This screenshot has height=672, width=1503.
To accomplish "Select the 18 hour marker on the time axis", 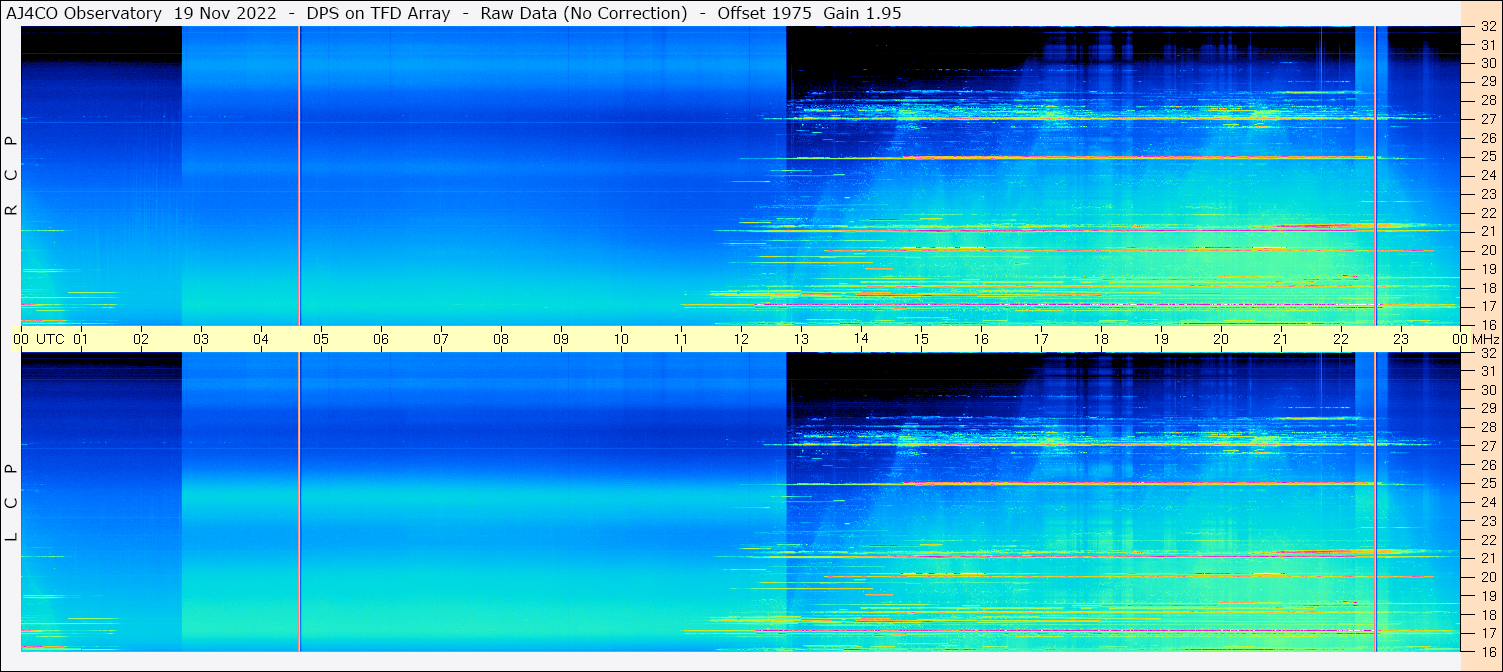I will tap(1101, 339).
